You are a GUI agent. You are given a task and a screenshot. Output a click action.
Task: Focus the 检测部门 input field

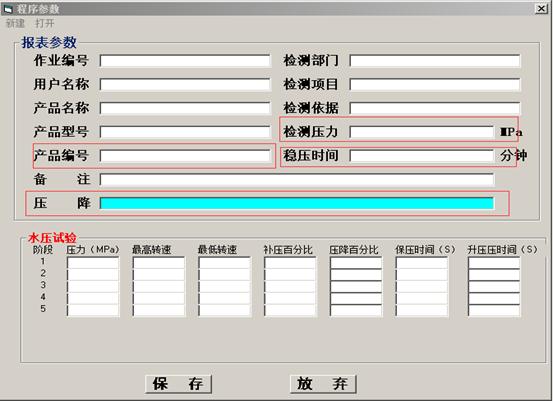(x=435, y=61)
